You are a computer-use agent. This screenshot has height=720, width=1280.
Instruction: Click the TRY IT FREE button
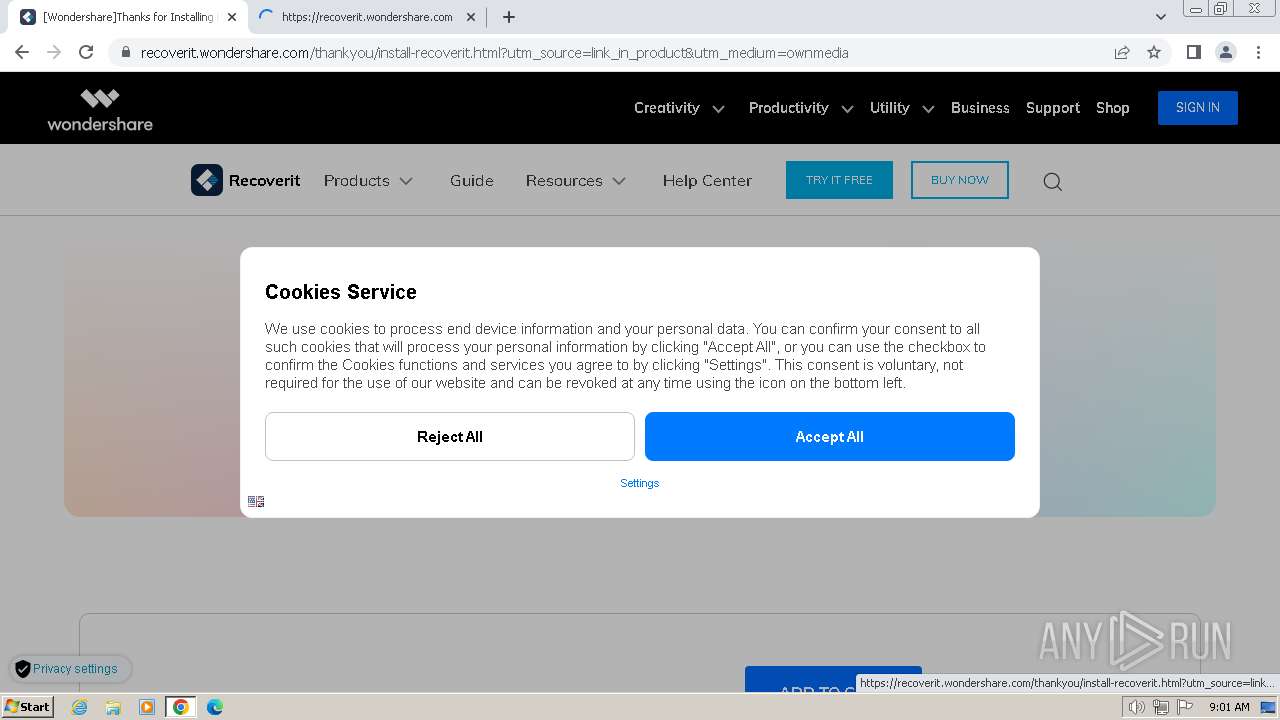[x=839, y=180]
